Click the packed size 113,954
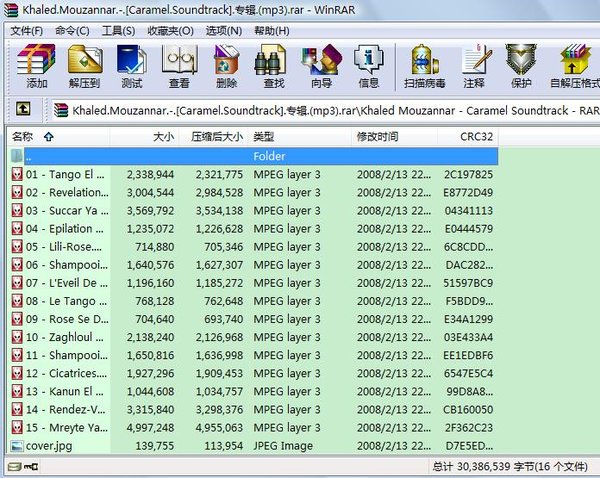 223,446
